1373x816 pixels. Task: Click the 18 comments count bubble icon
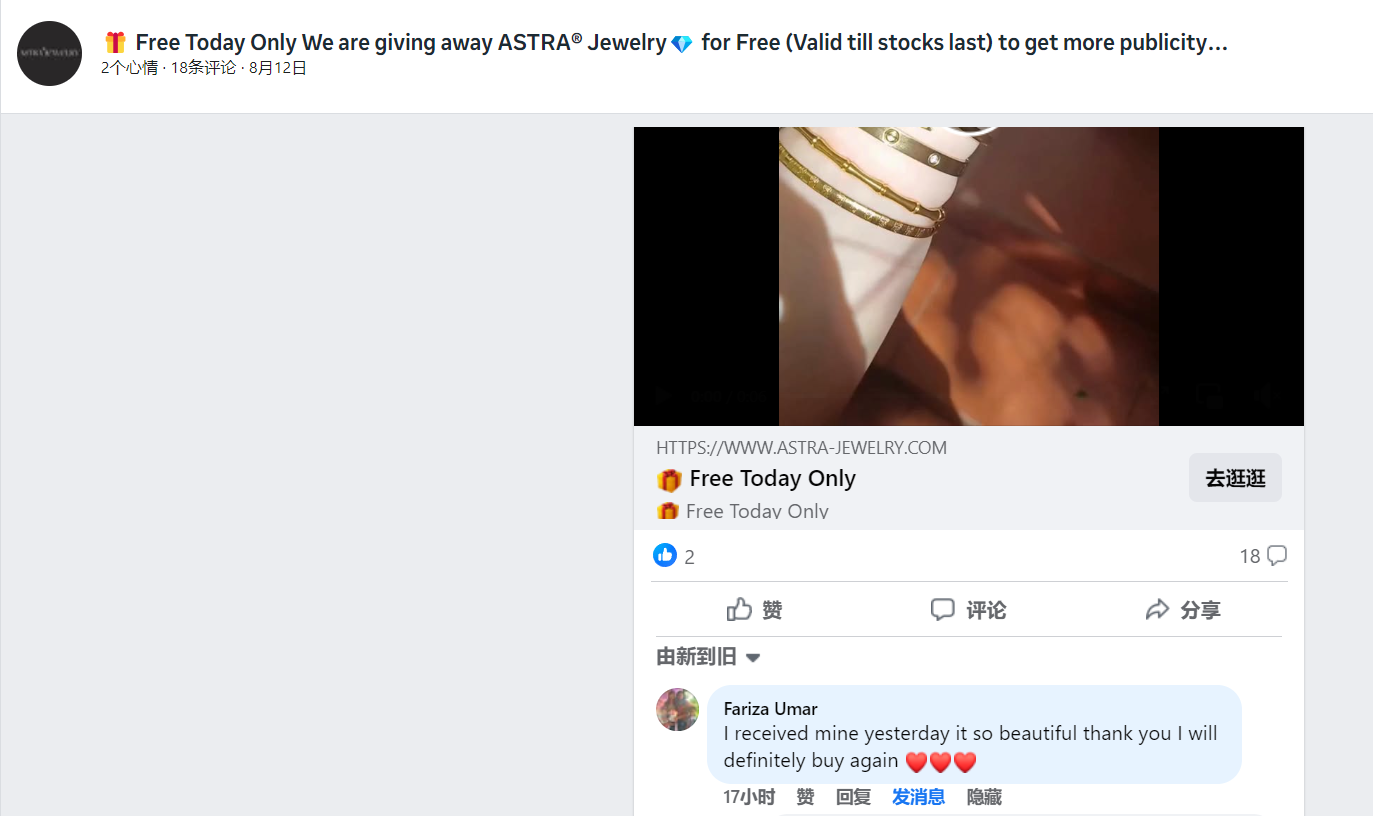1277,555
